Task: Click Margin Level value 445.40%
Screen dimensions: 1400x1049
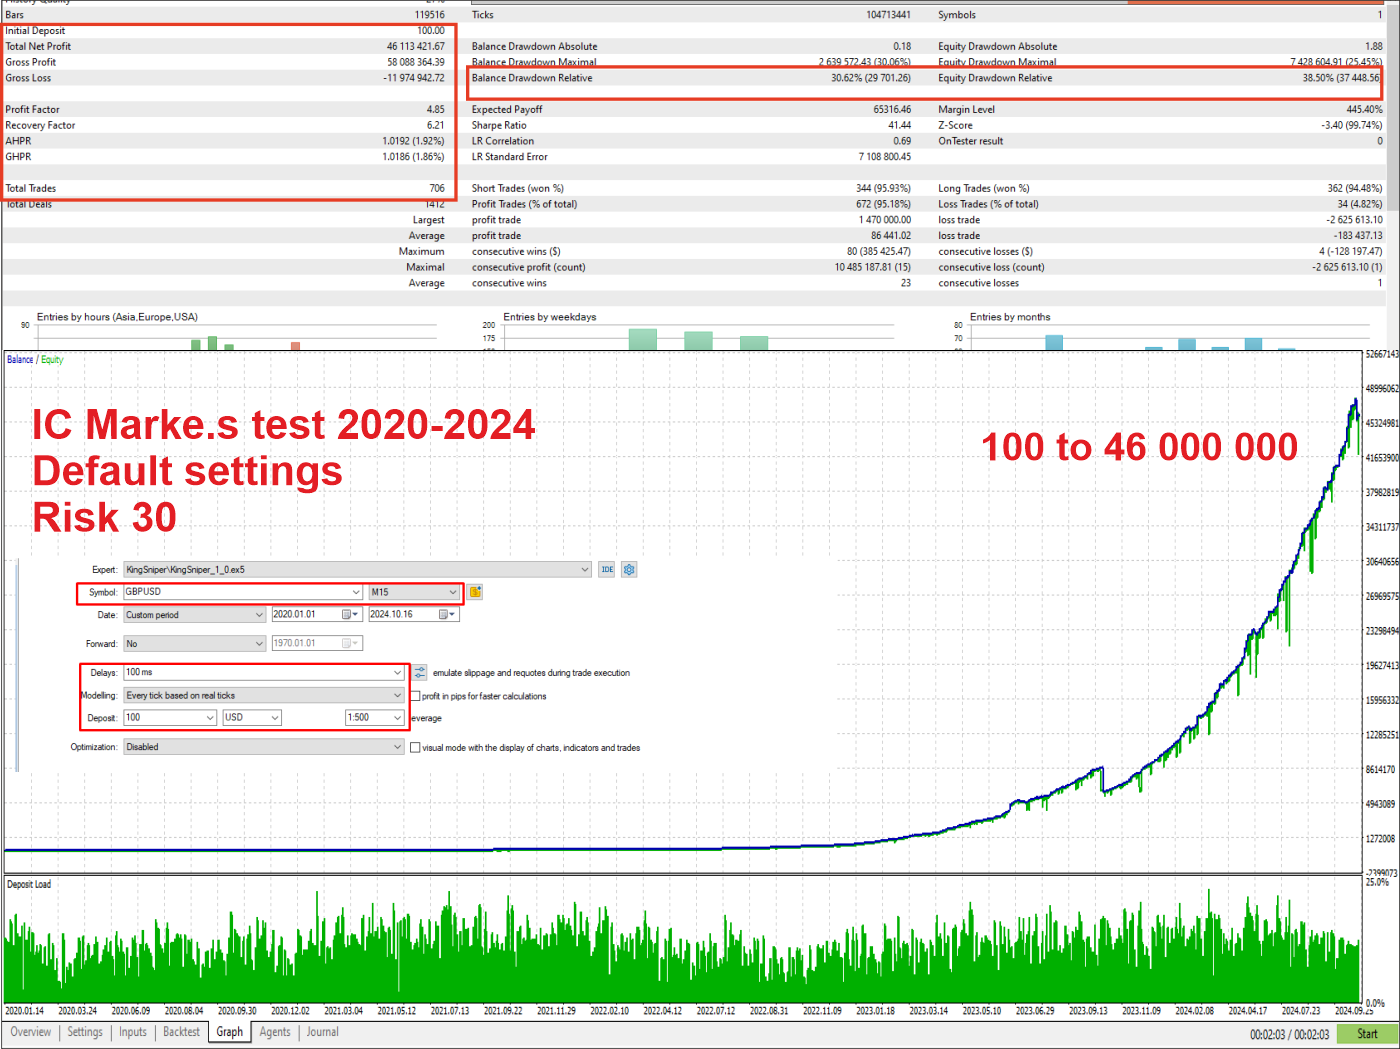Action: pyautogui.click(x=1364, y=109)
